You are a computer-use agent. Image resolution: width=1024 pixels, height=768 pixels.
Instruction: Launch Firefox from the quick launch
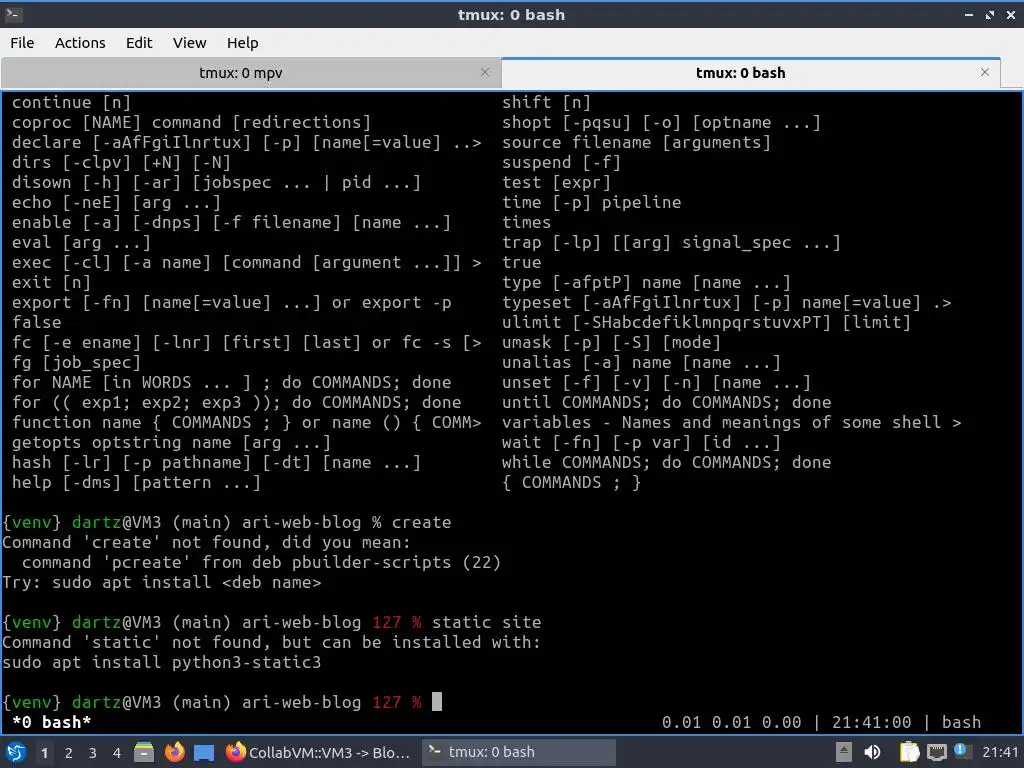pyautogui.click(x=174, y=752)
